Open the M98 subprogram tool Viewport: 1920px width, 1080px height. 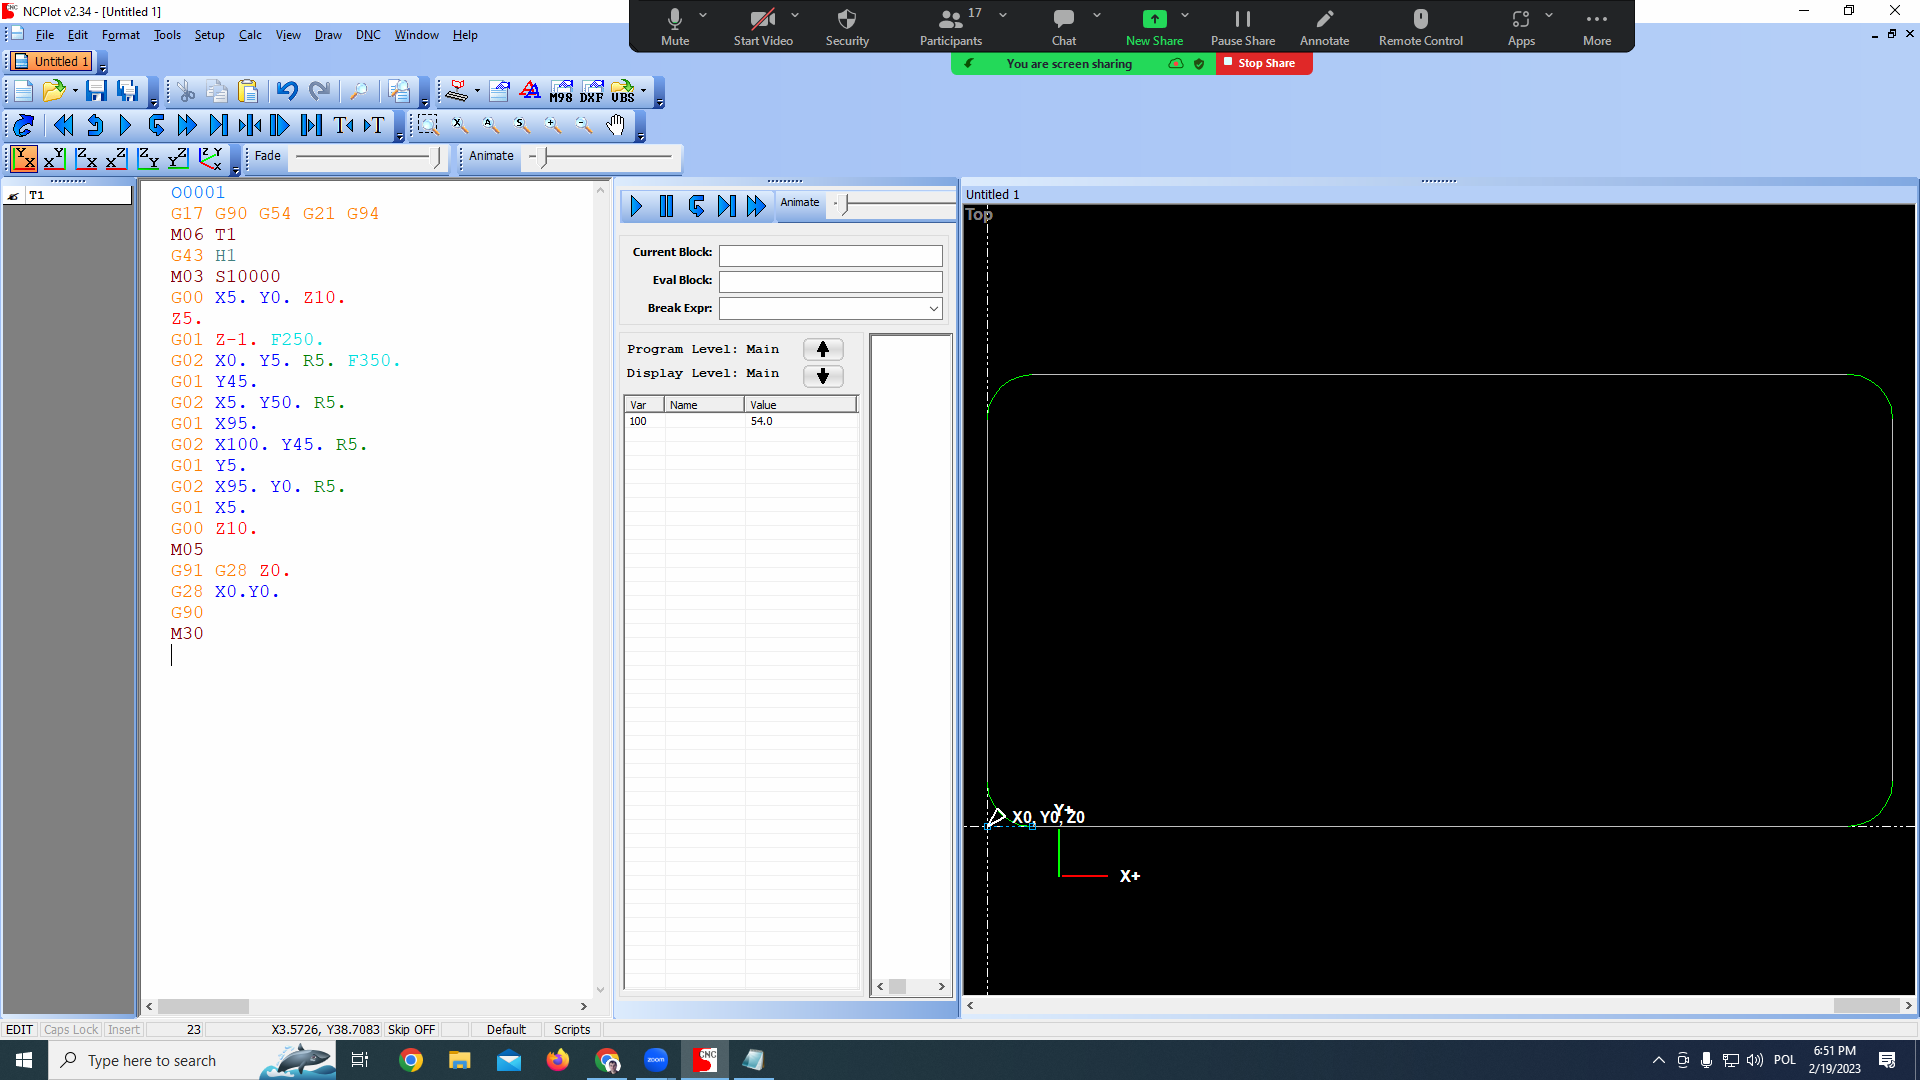pyautogui.click(x=561, y=92)
